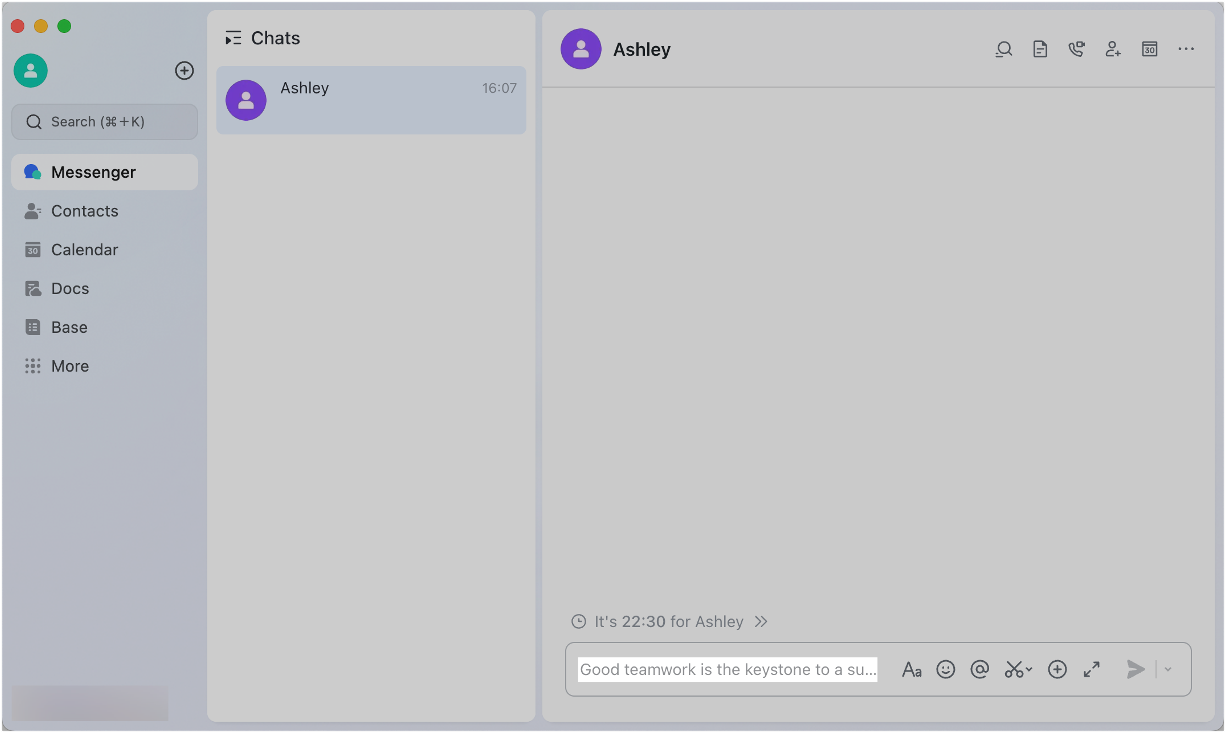This screenshot has width=1226, height=732.
Task: Open attachment options with the plus icon
Action: tap(1057, 669)
